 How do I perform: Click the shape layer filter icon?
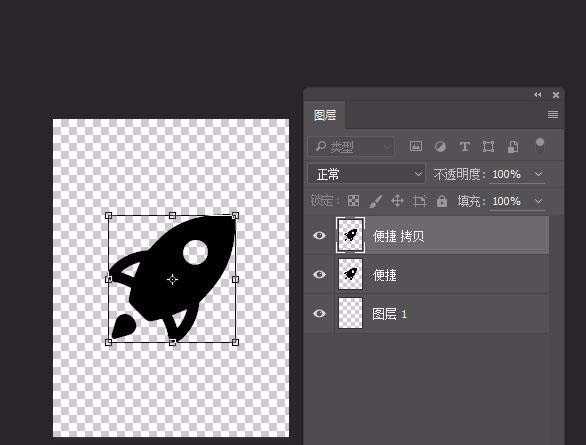[x=488, y=146]
